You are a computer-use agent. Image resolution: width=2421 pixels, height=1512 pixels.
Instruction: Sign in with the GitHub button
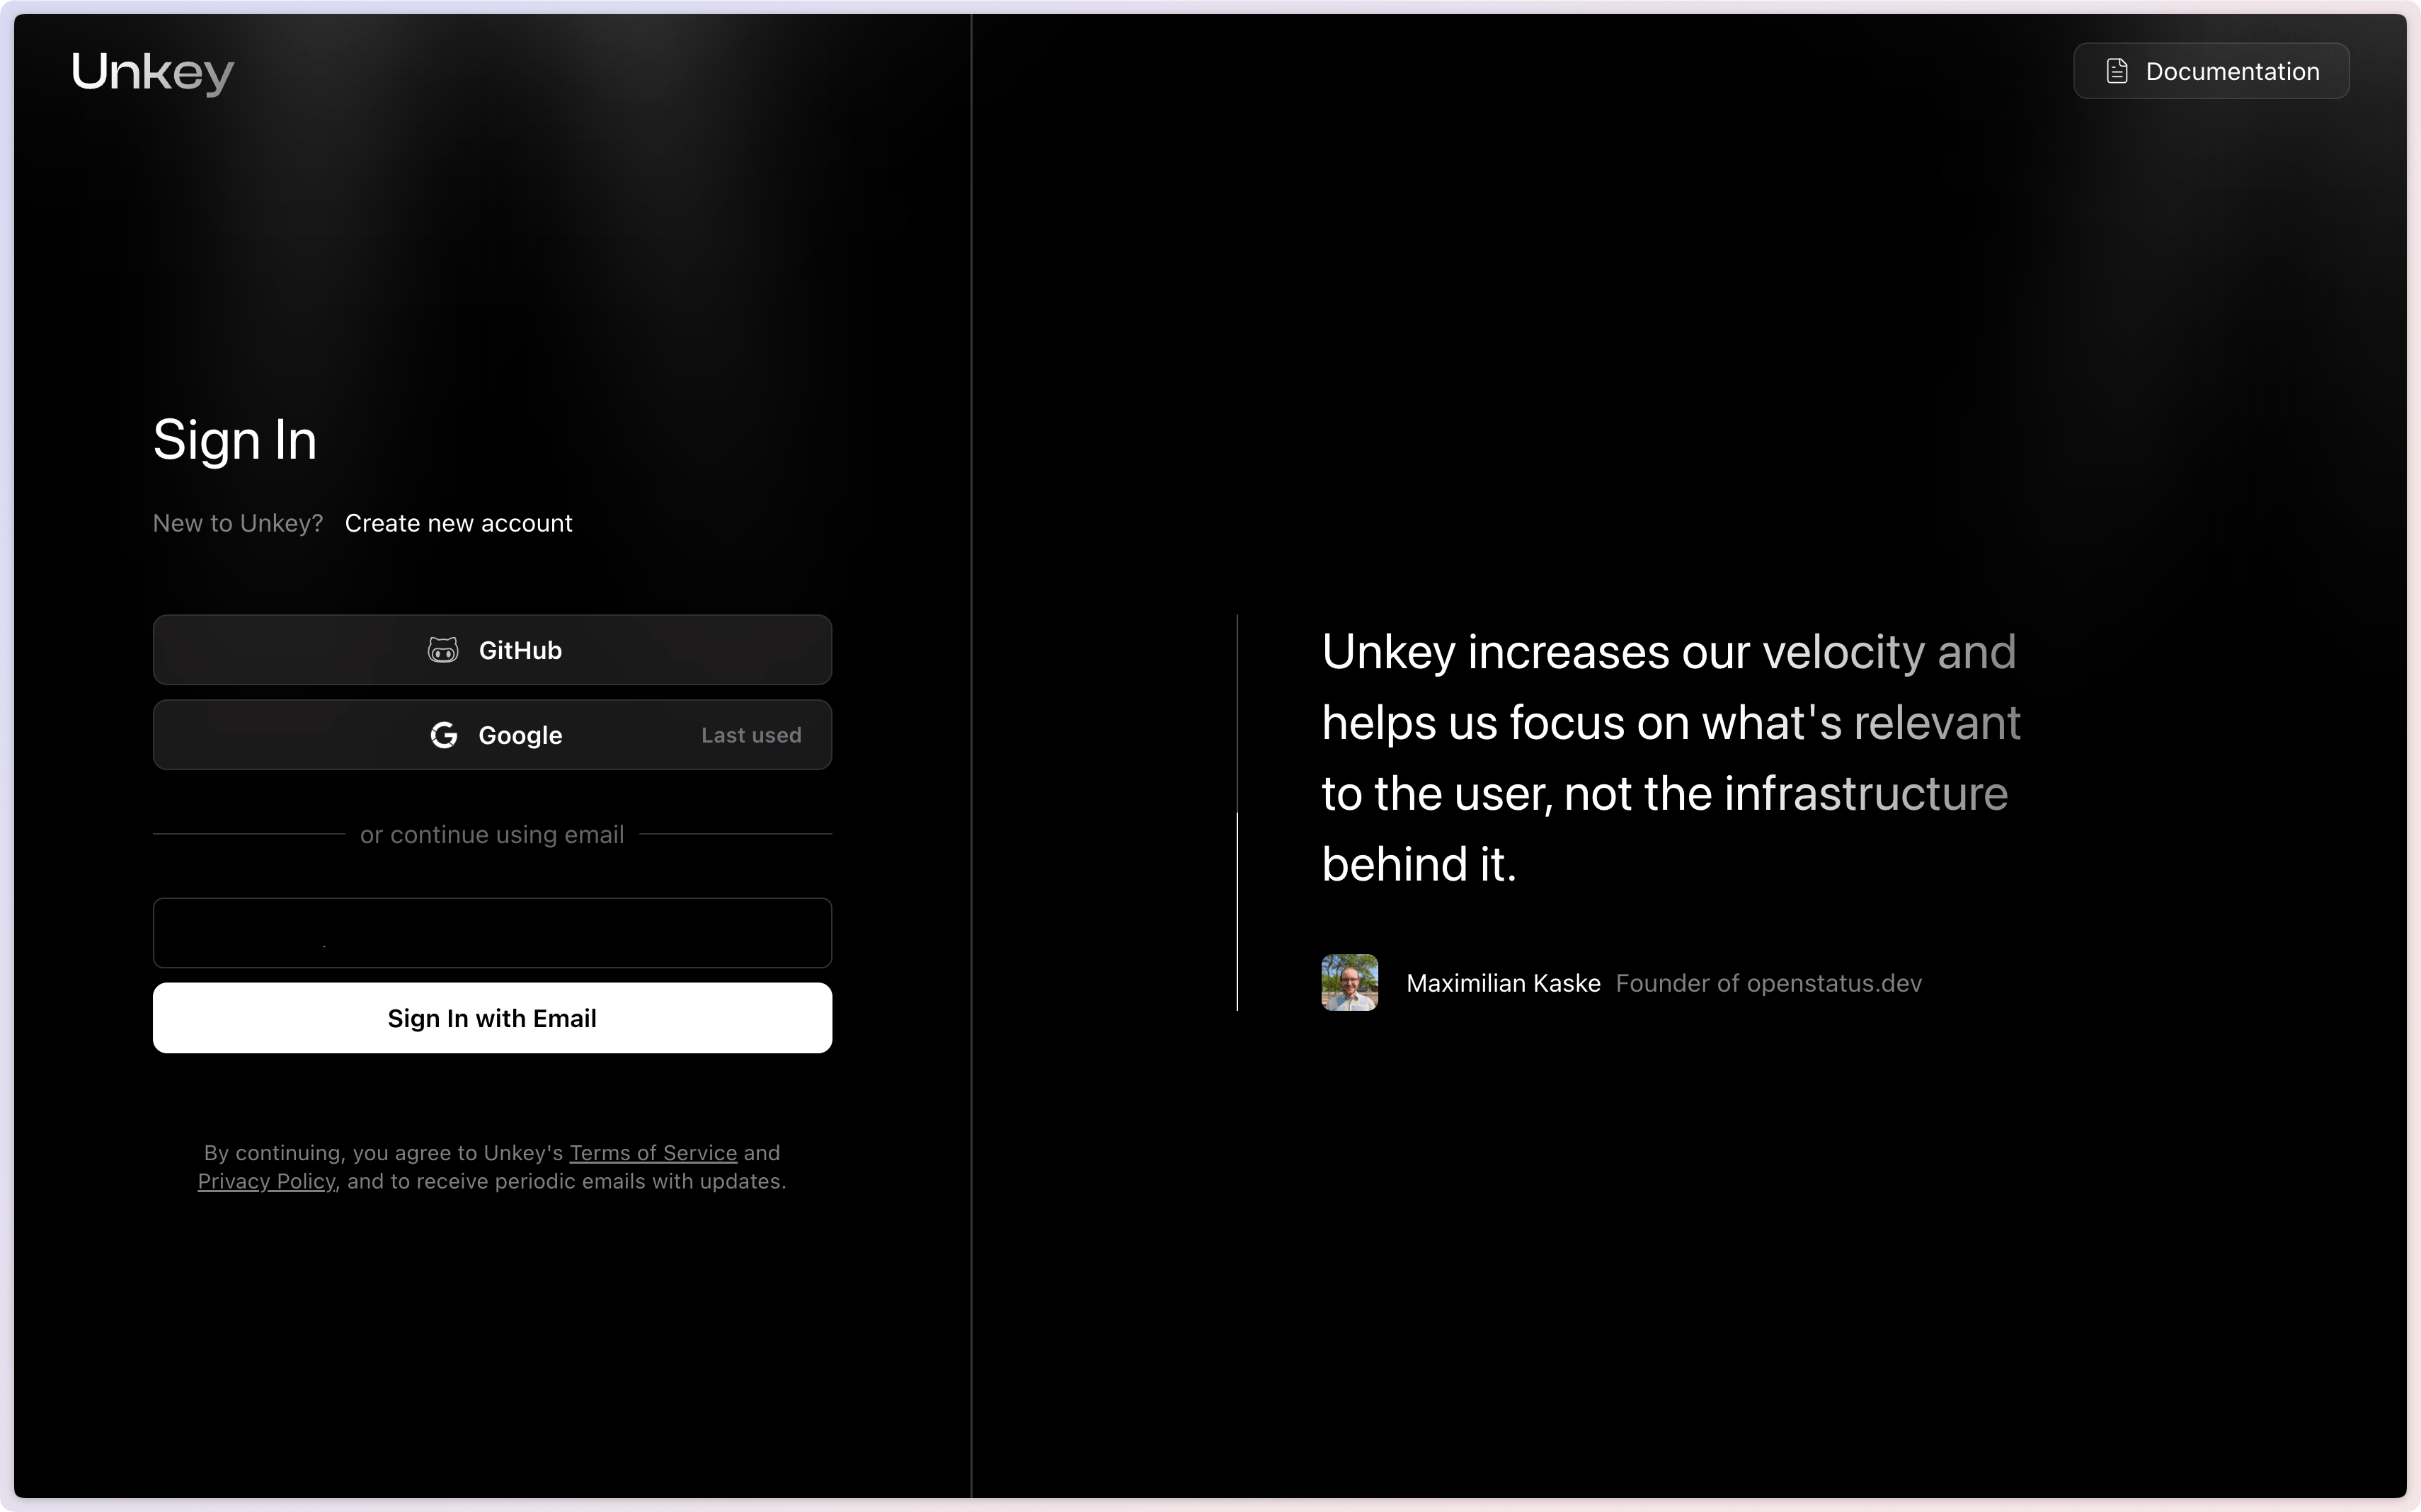coord(492,650)
